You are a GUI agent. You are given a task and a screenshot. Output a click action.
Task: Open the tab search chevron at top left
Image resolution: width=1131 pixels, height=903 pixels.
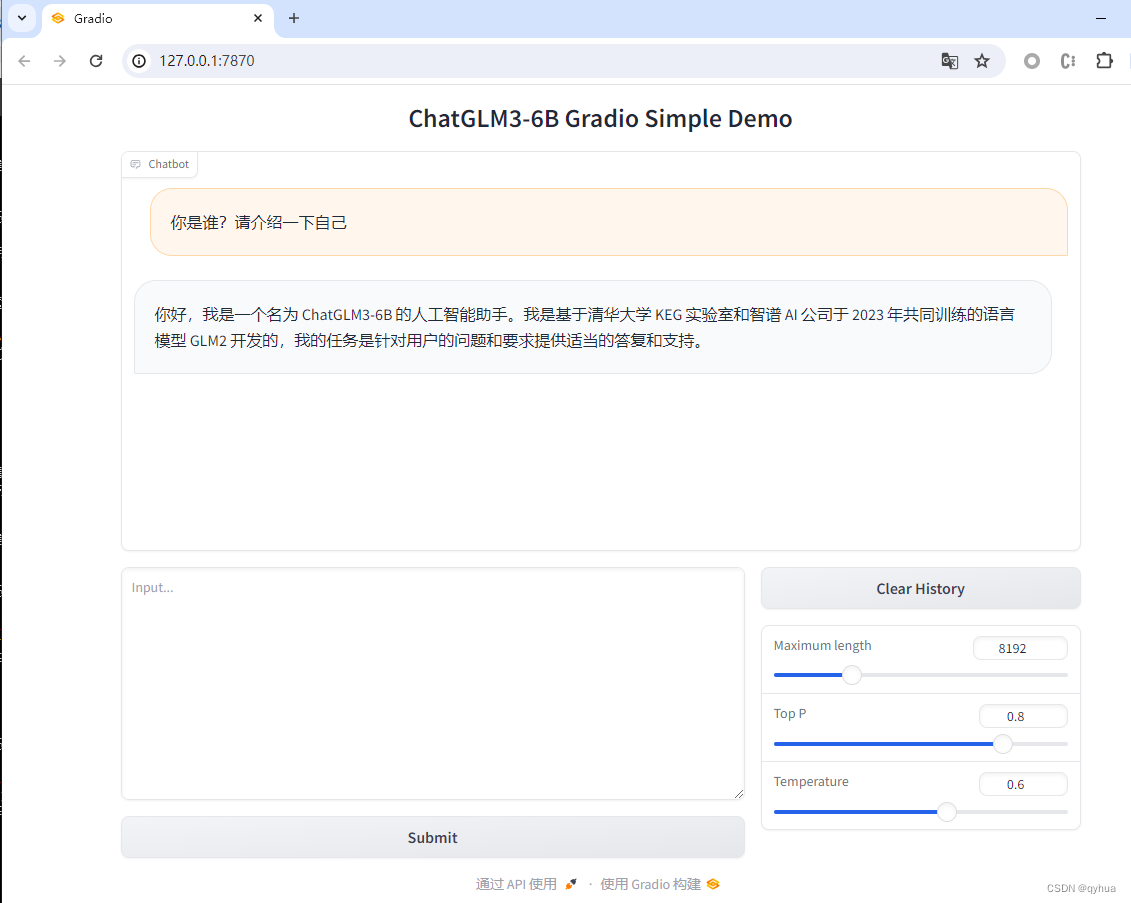pyautogui.click(x=21, y=18)
